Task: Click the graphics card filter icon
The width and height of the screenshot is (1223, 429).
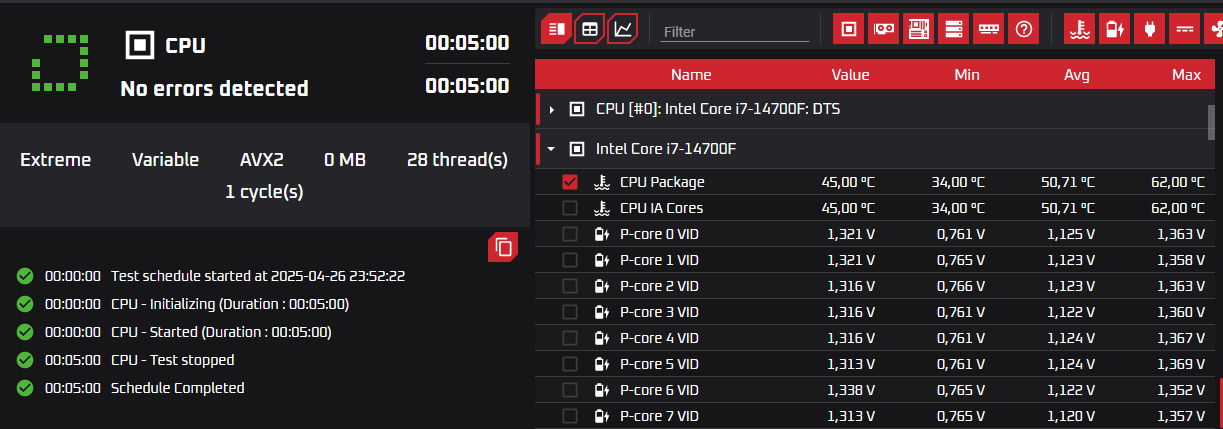Action: click(x=883, y=29)
